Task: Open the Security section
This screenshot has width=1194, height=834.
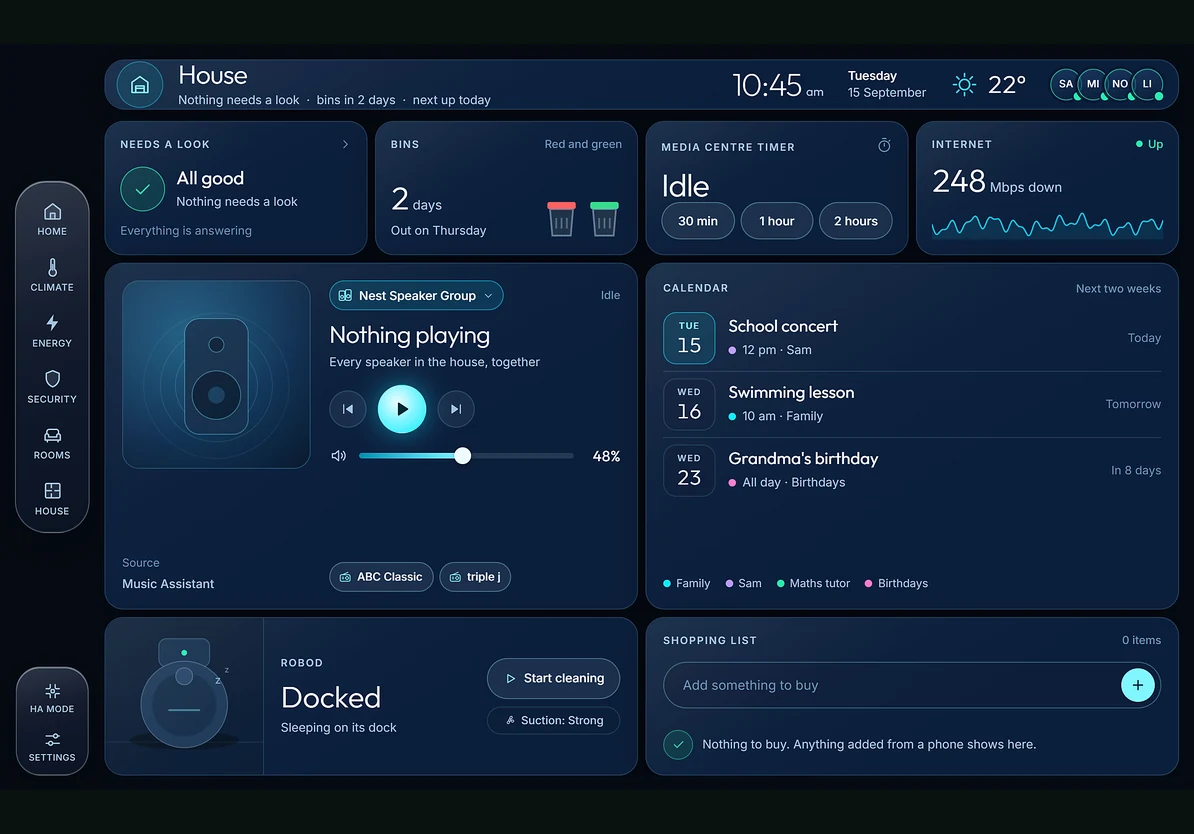Action: coord(52,387)
